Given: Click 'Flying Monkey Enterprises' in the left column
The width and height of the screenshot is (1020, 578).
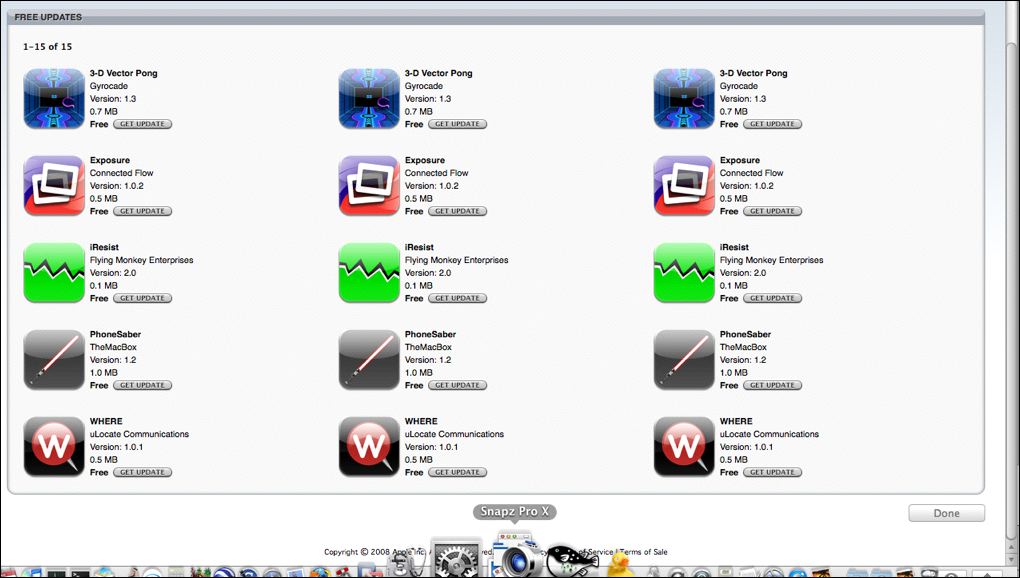Looking at the screenshot, I should tap(142, 260).
